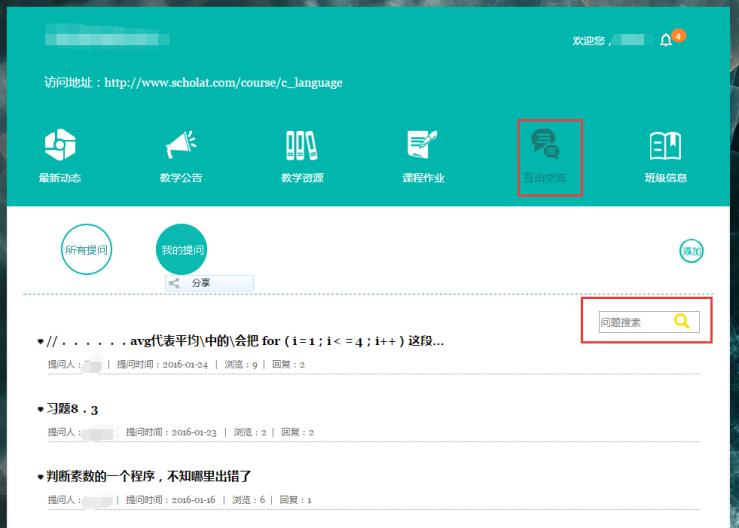Open 教学资源 teaching resources binders icon
This screenshot has height=528, width=739.
pos(302,146)
